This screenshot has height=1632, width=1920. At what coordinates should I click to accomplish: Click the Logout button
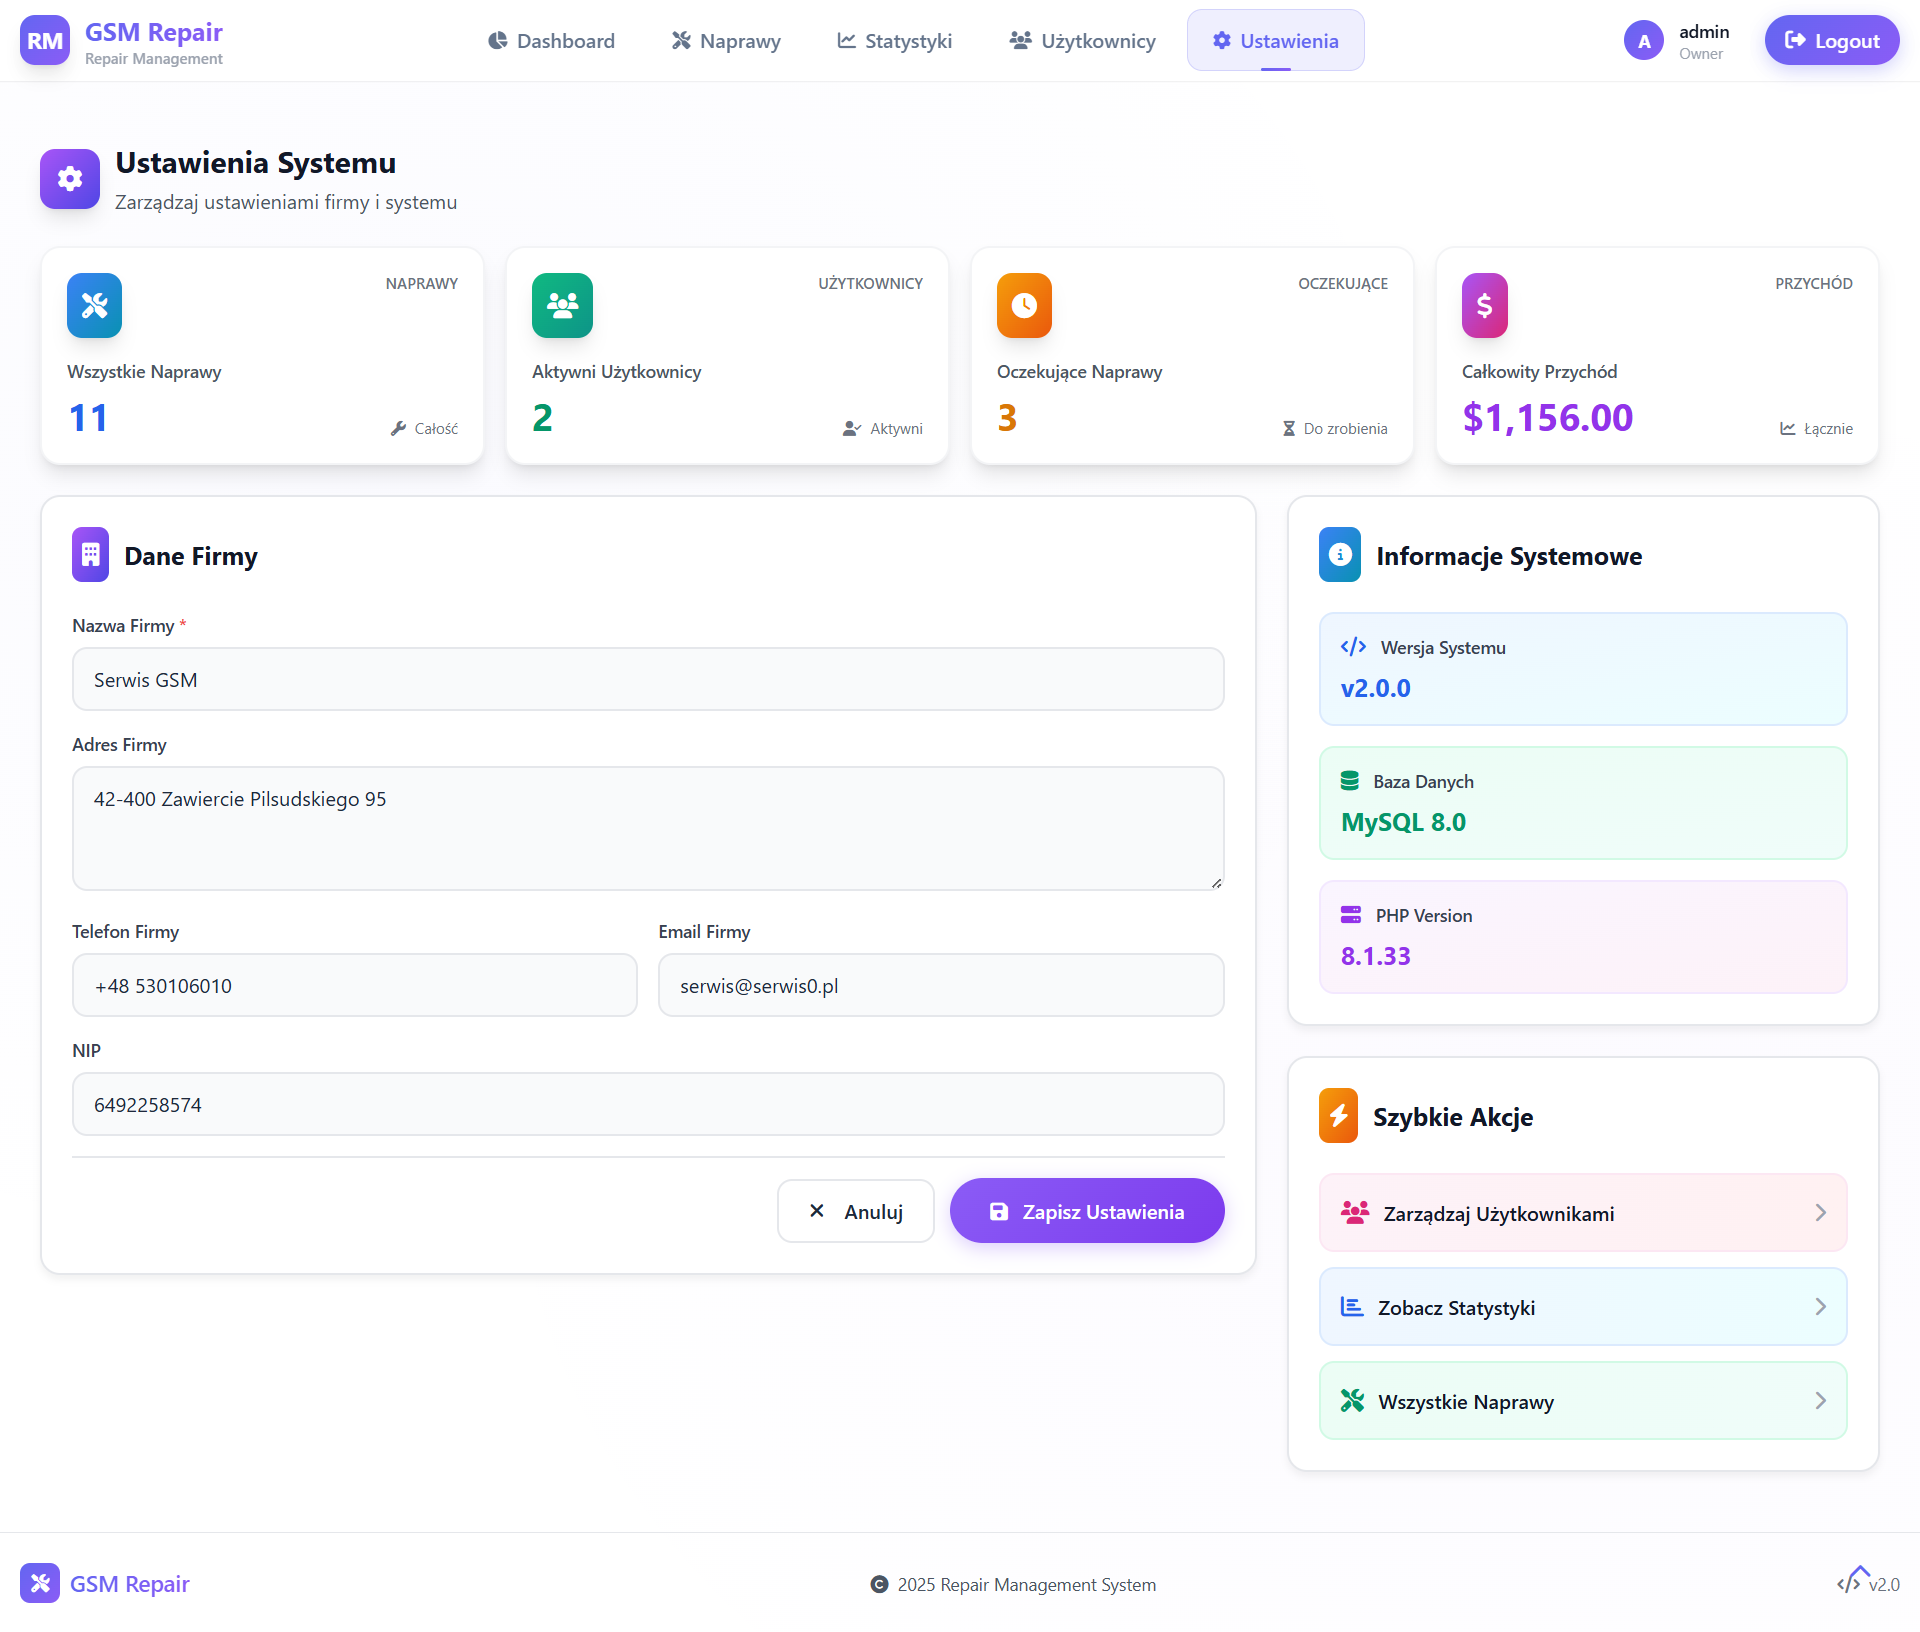tap(1832, 41)
